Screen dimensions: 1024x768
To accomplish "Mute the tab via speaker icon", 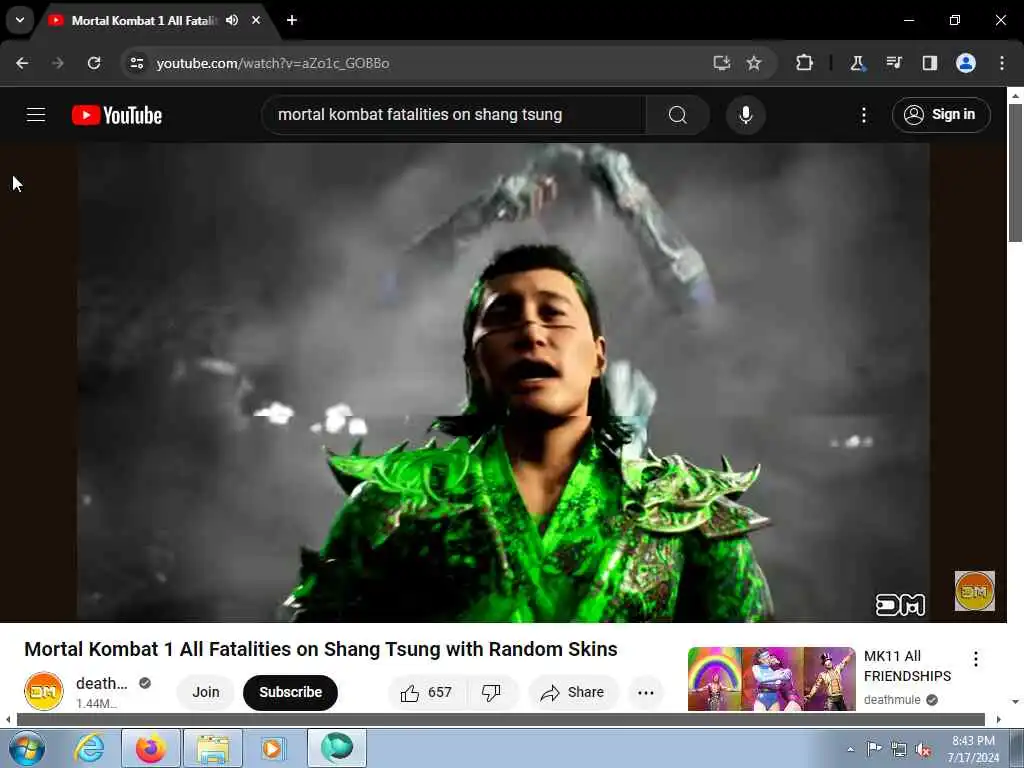I will pyautogui.click(x=232, y=20).
